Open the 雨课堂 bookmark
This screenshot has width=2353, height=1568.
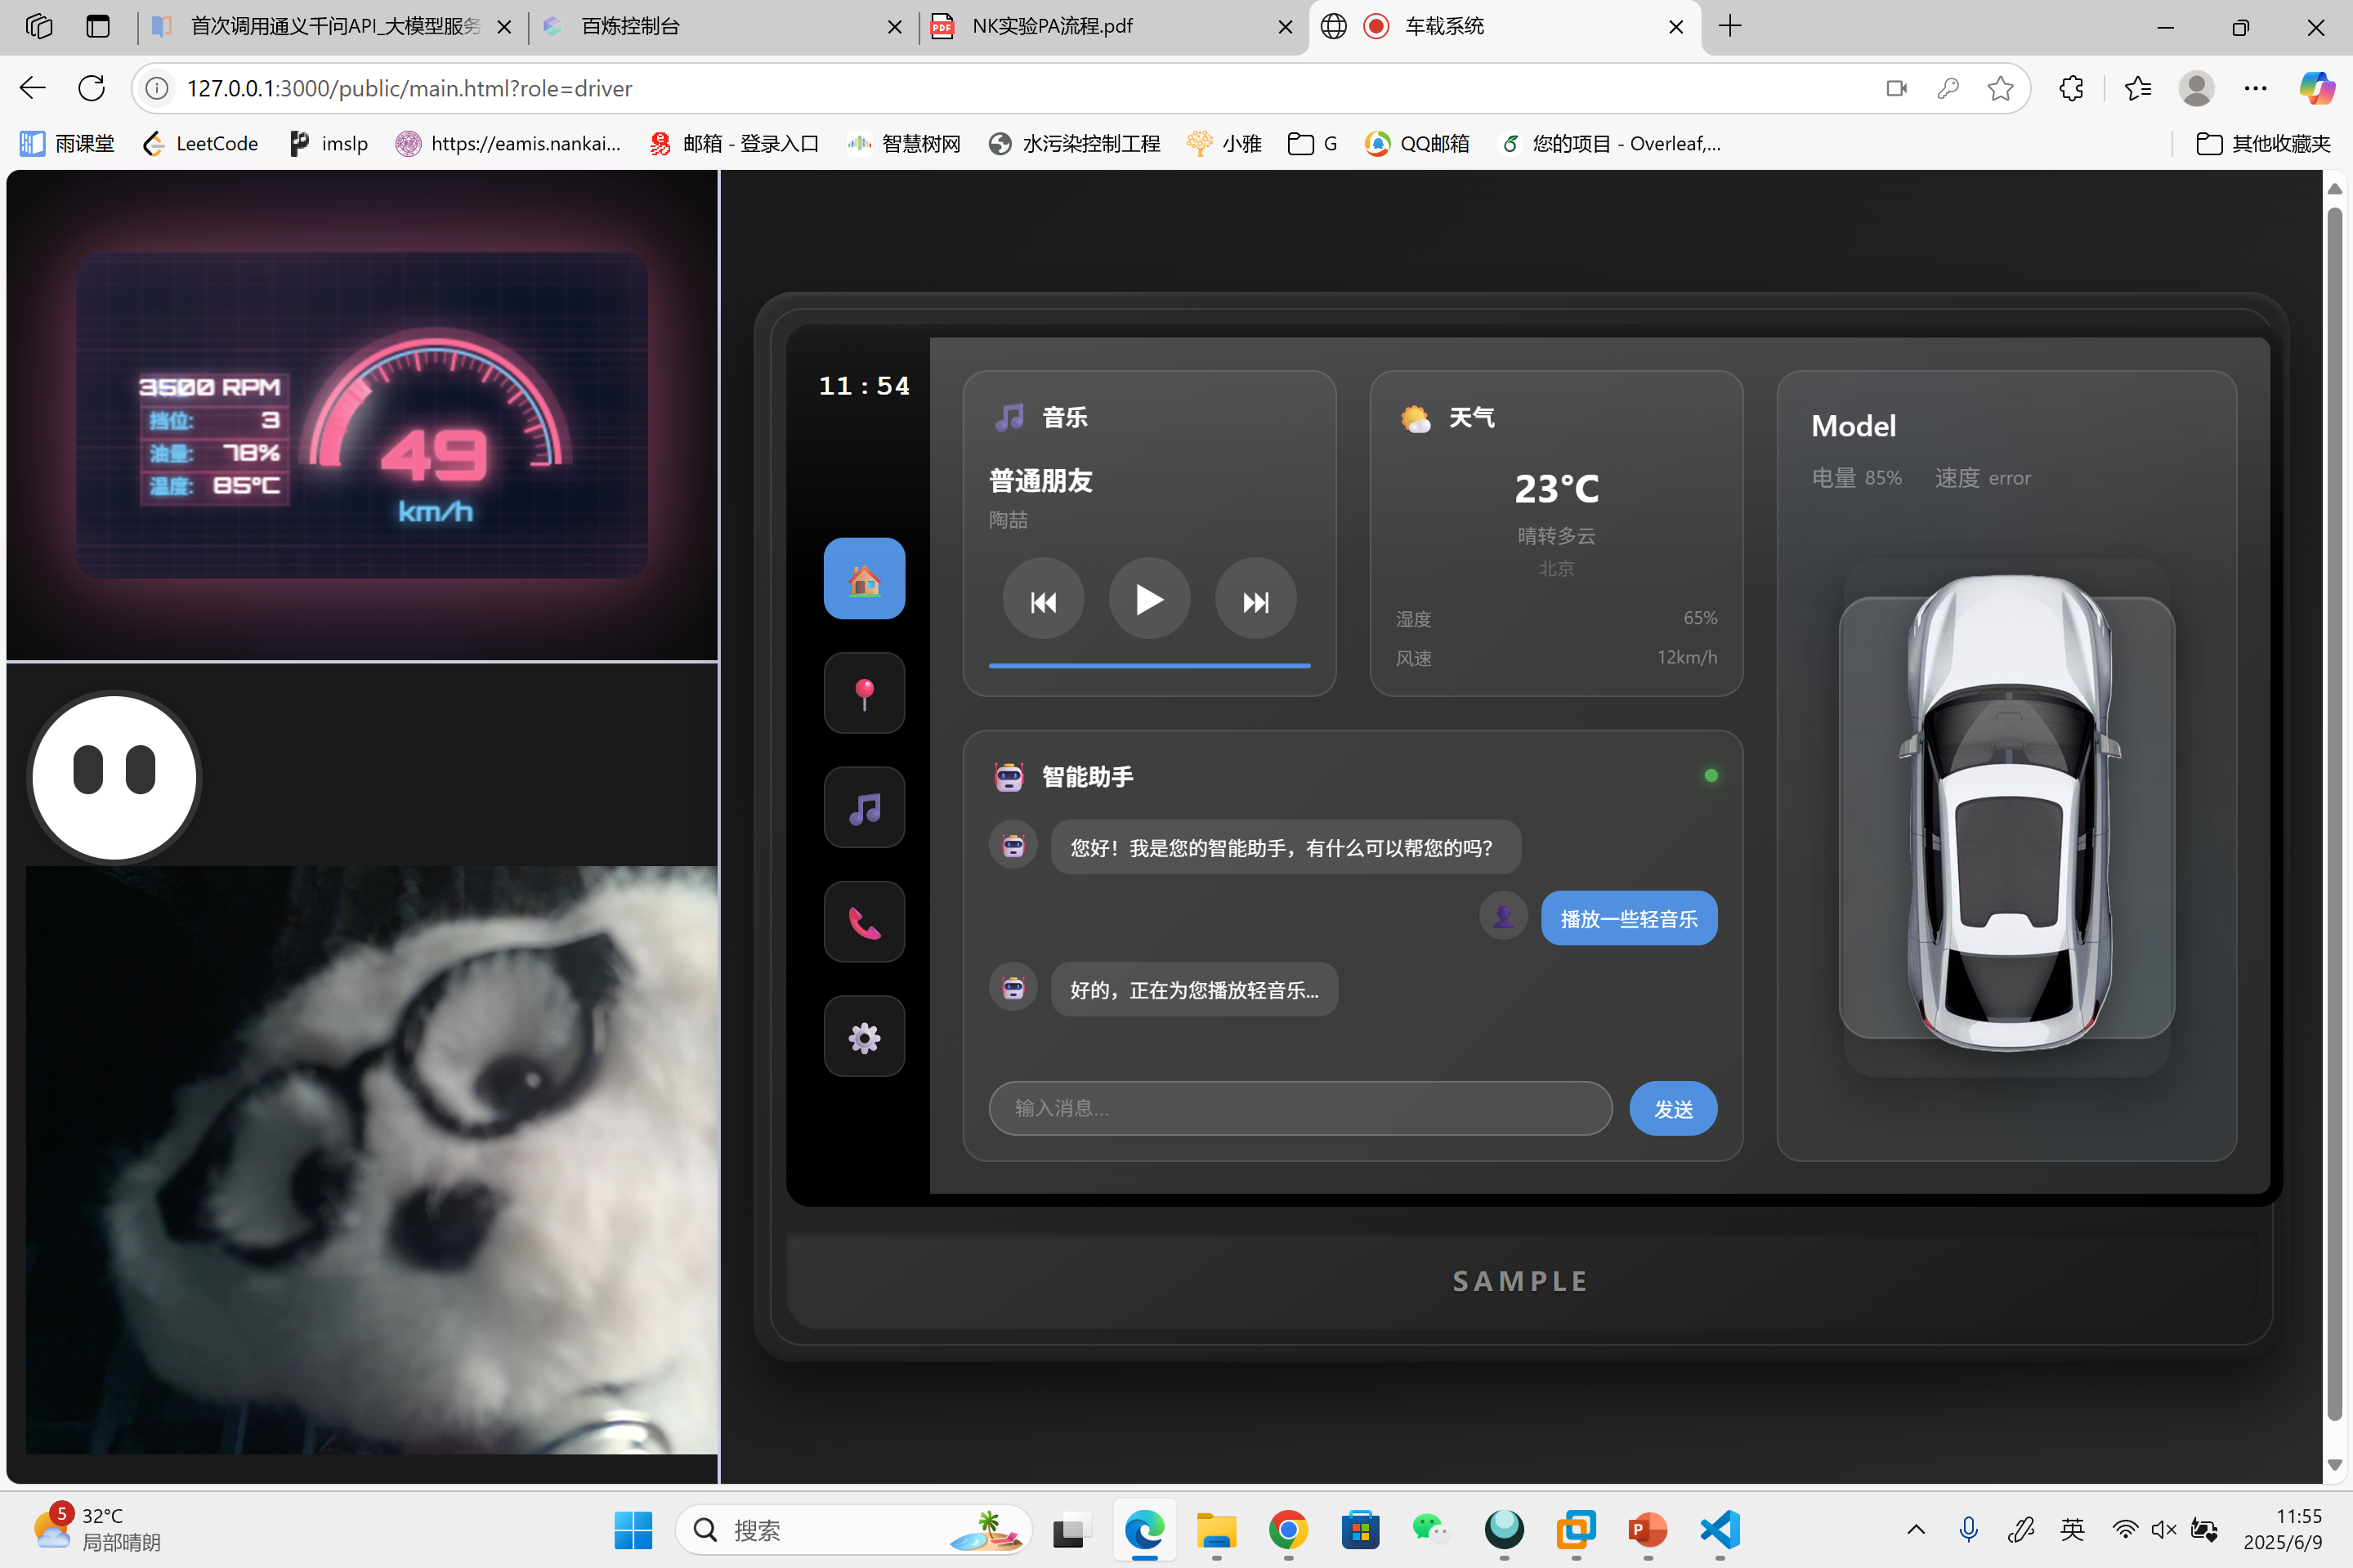click(x=67, y=144)
